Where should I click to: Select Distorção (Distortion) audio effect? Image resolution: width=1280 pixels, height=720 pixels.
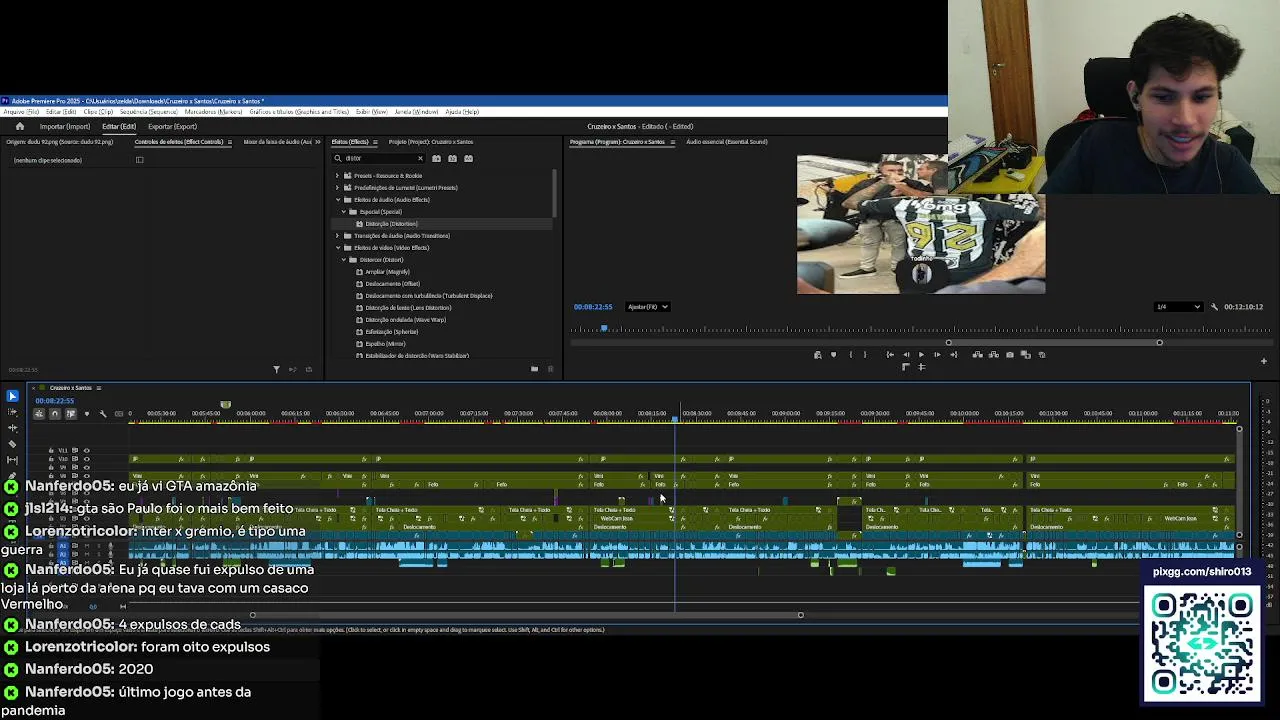point(391,224)
